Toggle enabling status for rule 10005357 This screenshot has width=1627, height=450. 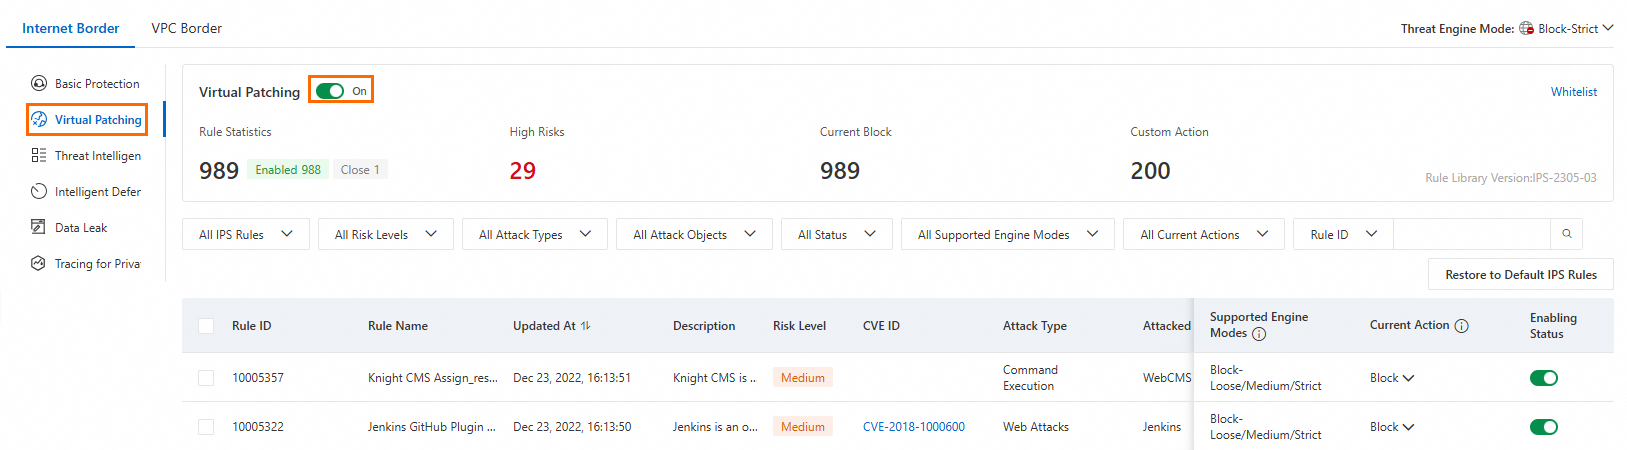[x=1544, y=378]
